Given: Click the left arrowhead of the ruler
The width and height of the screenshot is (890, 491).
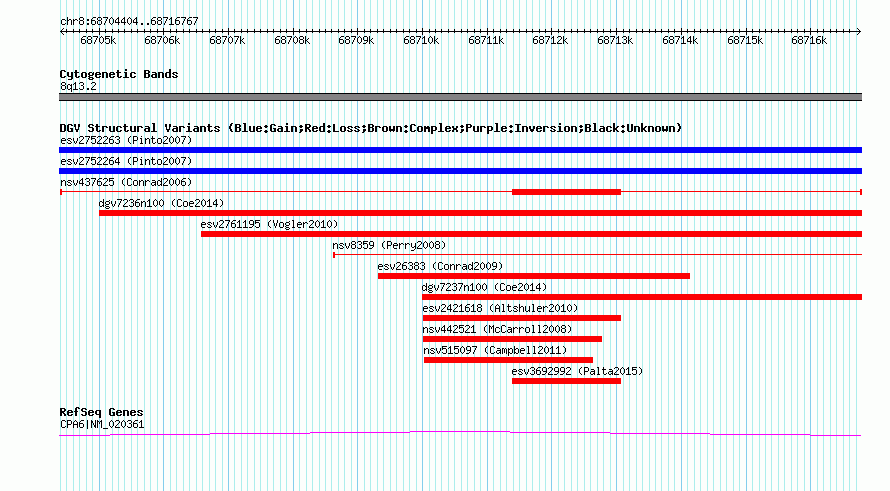Looking at the screenshot, I should point(62,31).
